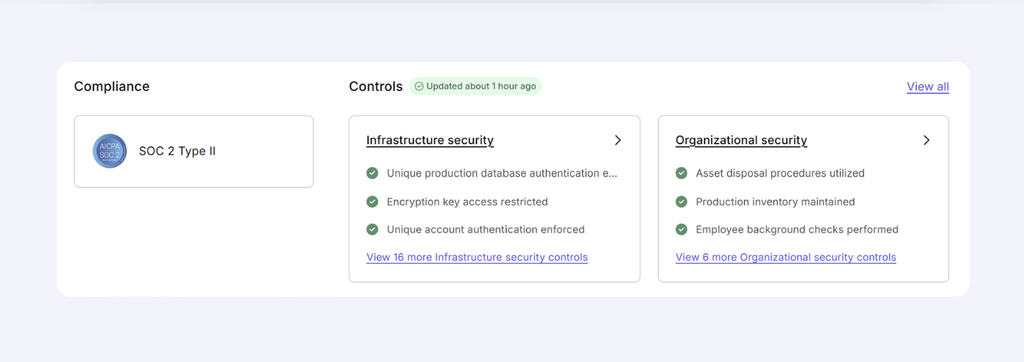Click green check beside Unique production database authentication
Viewport: 1024px width, 362px height.
tap(372, 173)
